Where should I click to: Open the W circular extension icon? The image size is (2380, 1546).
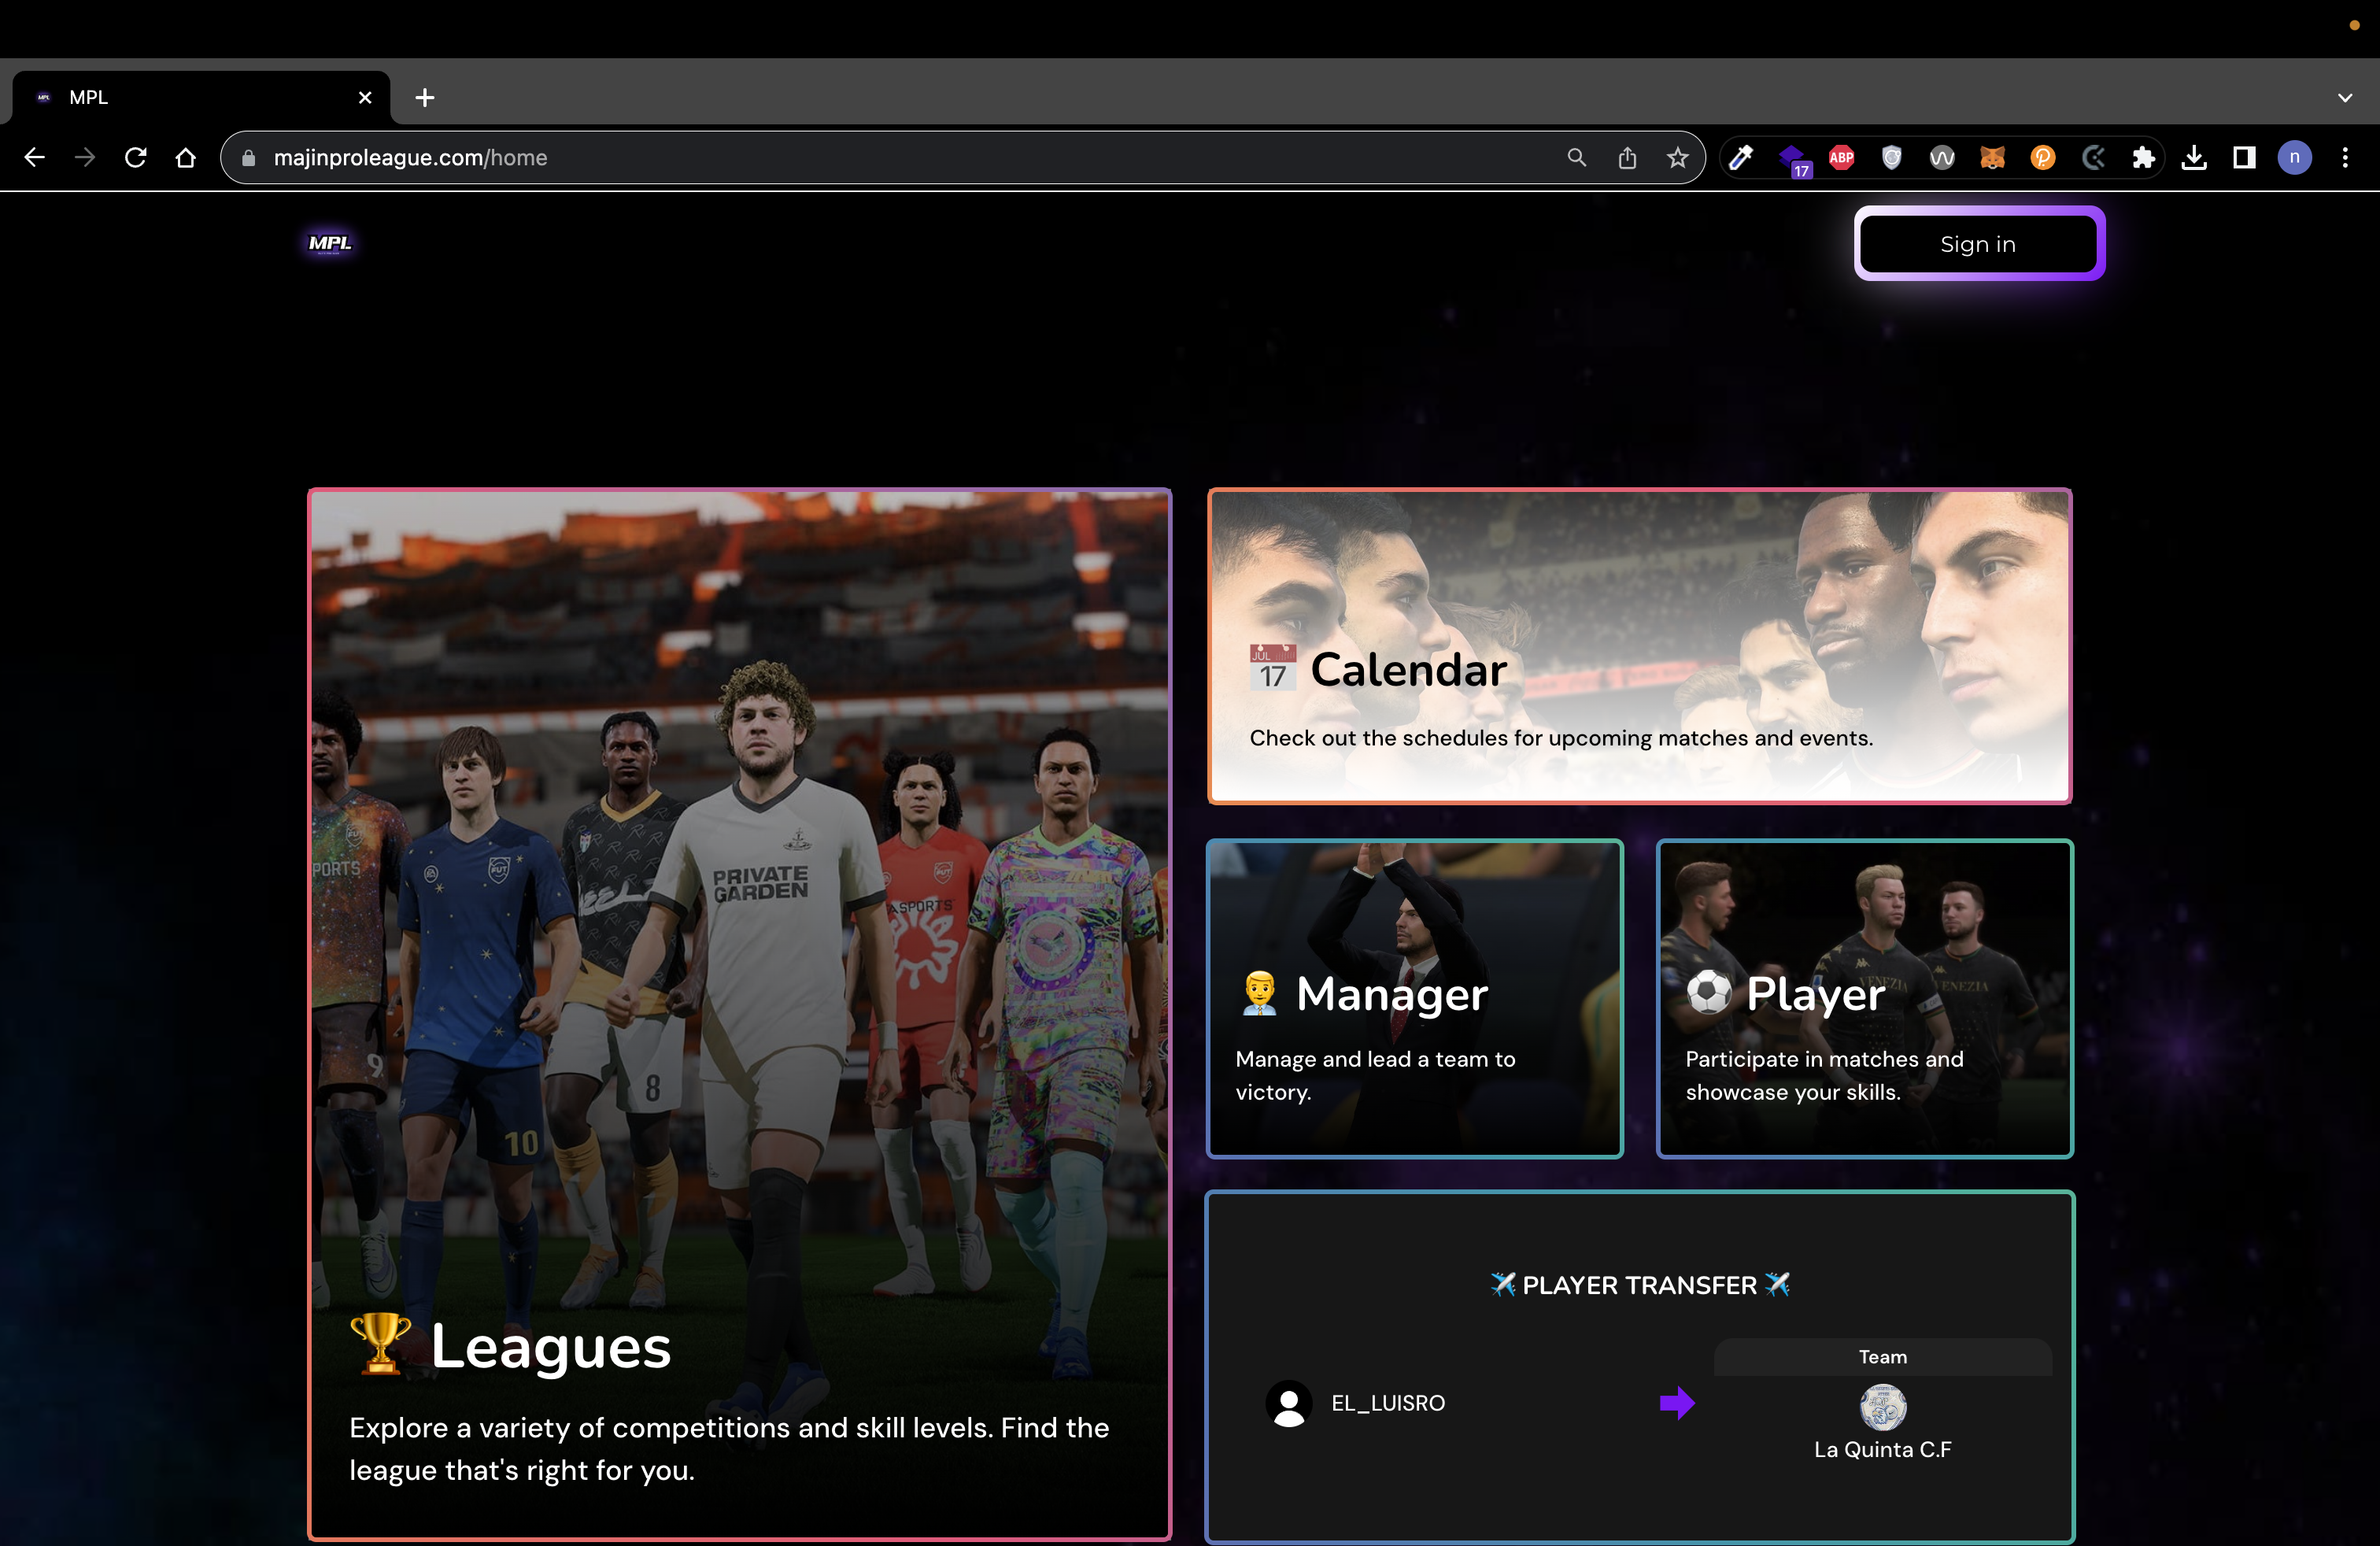pos(1942,157)
